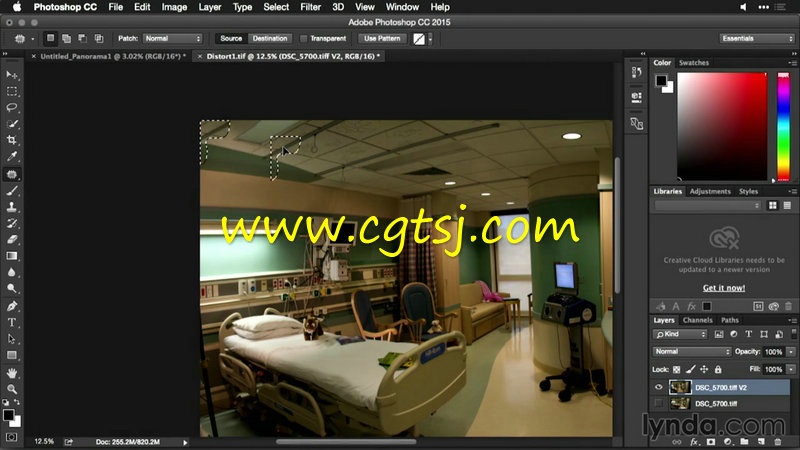Select the Quick Selection tool
This screenshot has width=800, height=450.
[11, 124]
